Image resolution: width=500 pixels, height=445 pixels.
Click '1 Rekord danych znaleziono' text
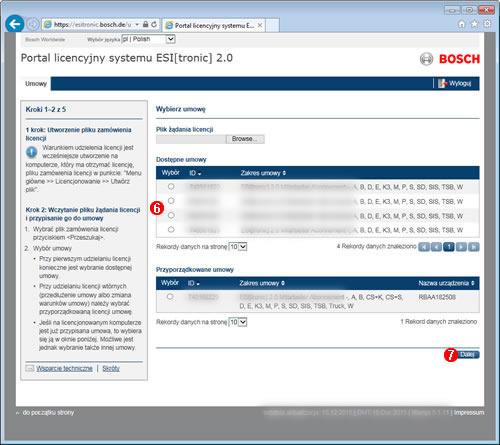(439, 322)
